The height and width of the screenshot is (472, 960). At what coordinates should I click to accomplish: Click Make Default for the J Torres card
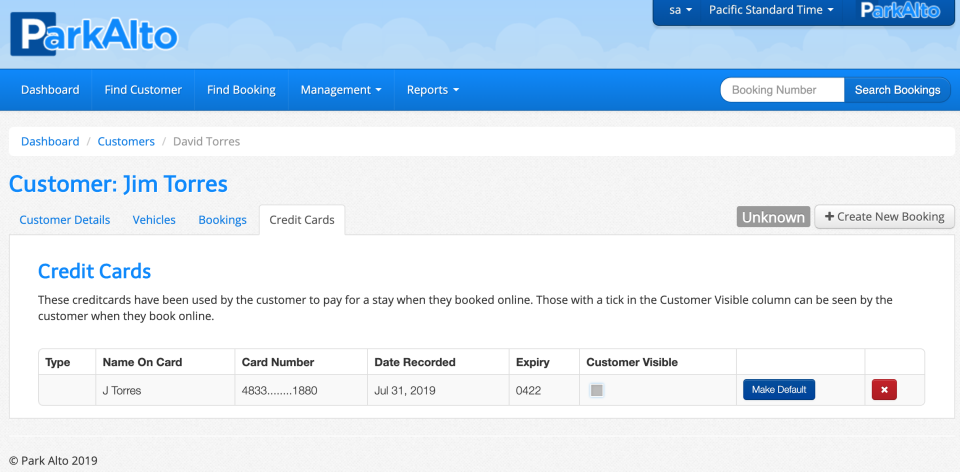click(779, 389)
